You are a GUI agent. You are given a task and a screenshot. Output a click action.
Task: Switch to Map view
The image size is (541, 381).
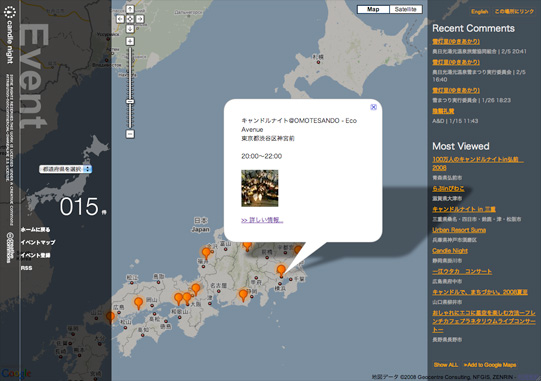click(x=373, y=9)
